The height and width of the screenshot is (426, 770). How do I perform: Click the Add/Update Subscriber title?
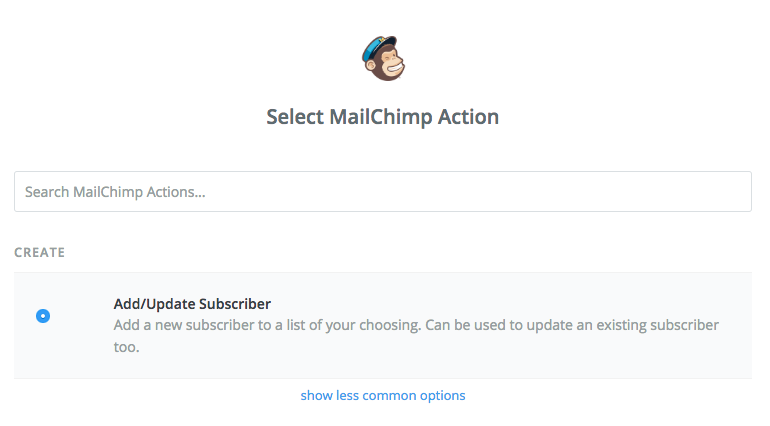point(192,303)
